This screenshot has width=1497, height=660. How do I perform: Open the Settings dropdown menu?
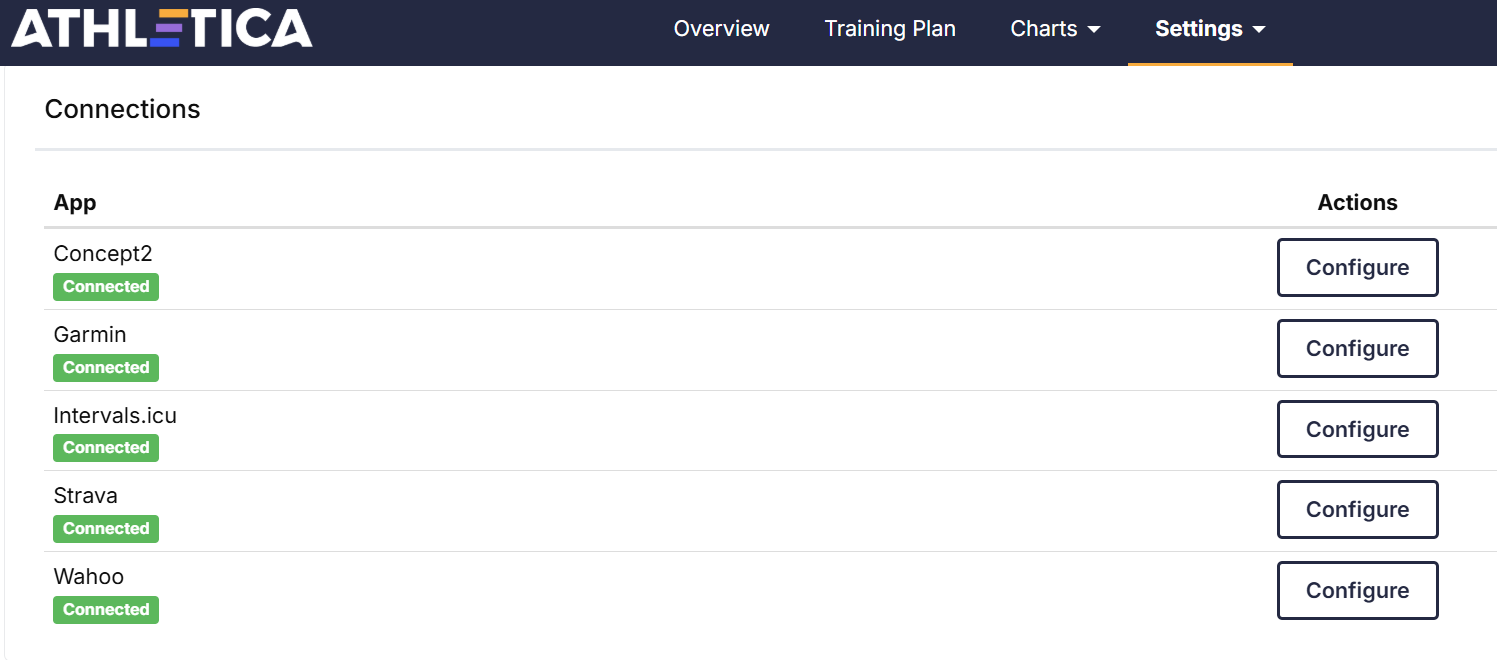pyautogui.click(x=1210, y=29)
